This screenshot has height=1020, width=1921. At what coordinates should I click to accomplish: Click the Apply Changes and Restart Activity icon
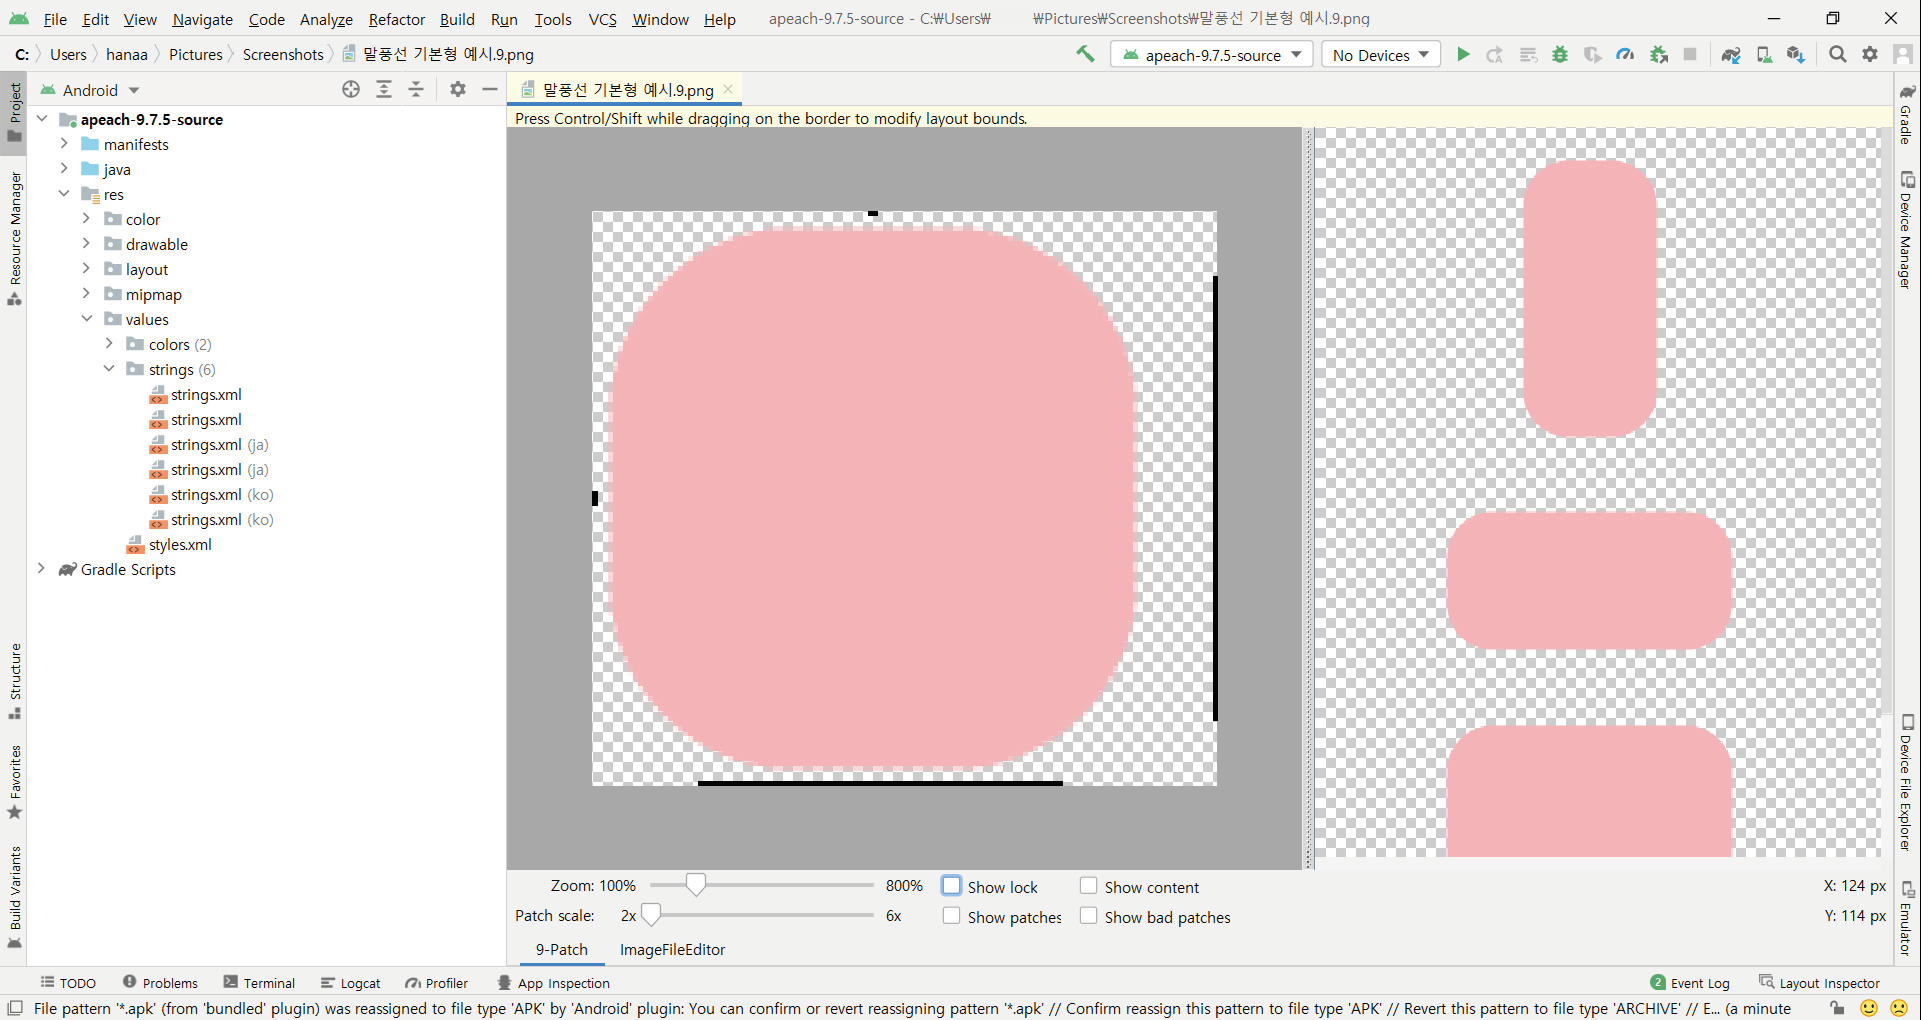click(x=1495, y=54)
